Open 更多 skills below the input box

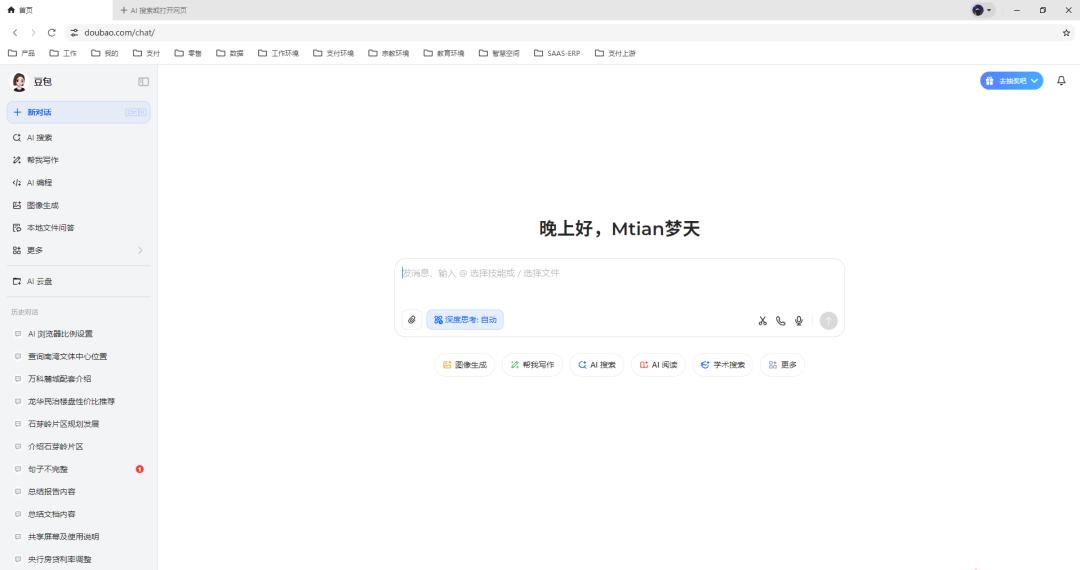(782, 365)
